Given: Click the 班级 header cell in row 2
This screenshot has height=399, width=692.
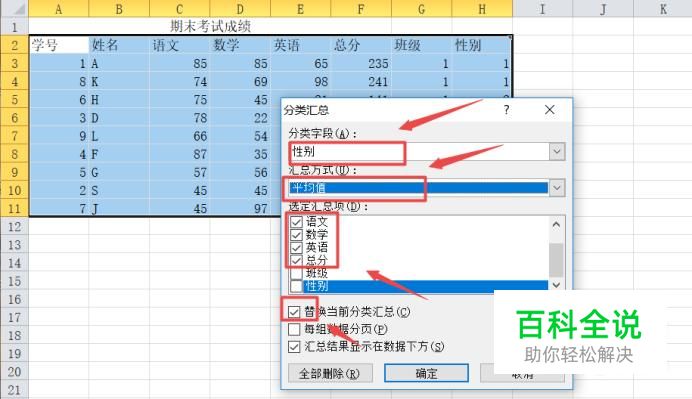Looking at the screenshot, I should pyautogui.click(x=421, y=45).
